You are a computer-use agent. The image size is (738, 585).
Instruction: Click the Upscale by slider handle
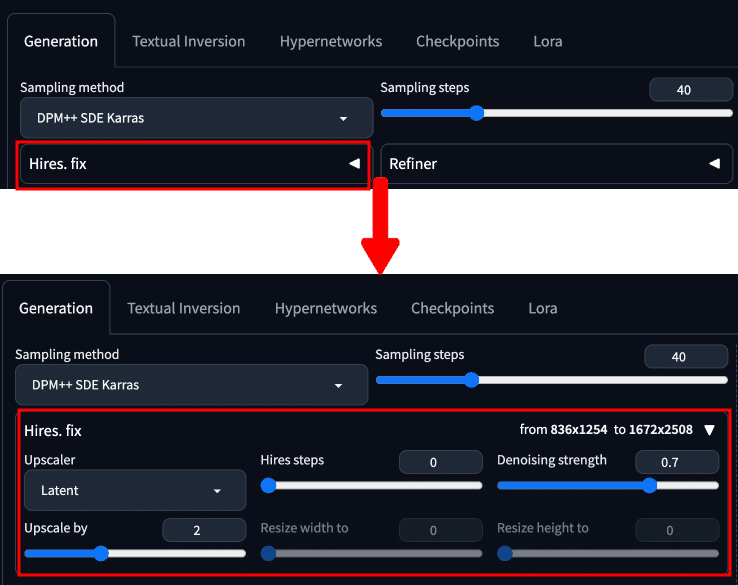[101, 553]
